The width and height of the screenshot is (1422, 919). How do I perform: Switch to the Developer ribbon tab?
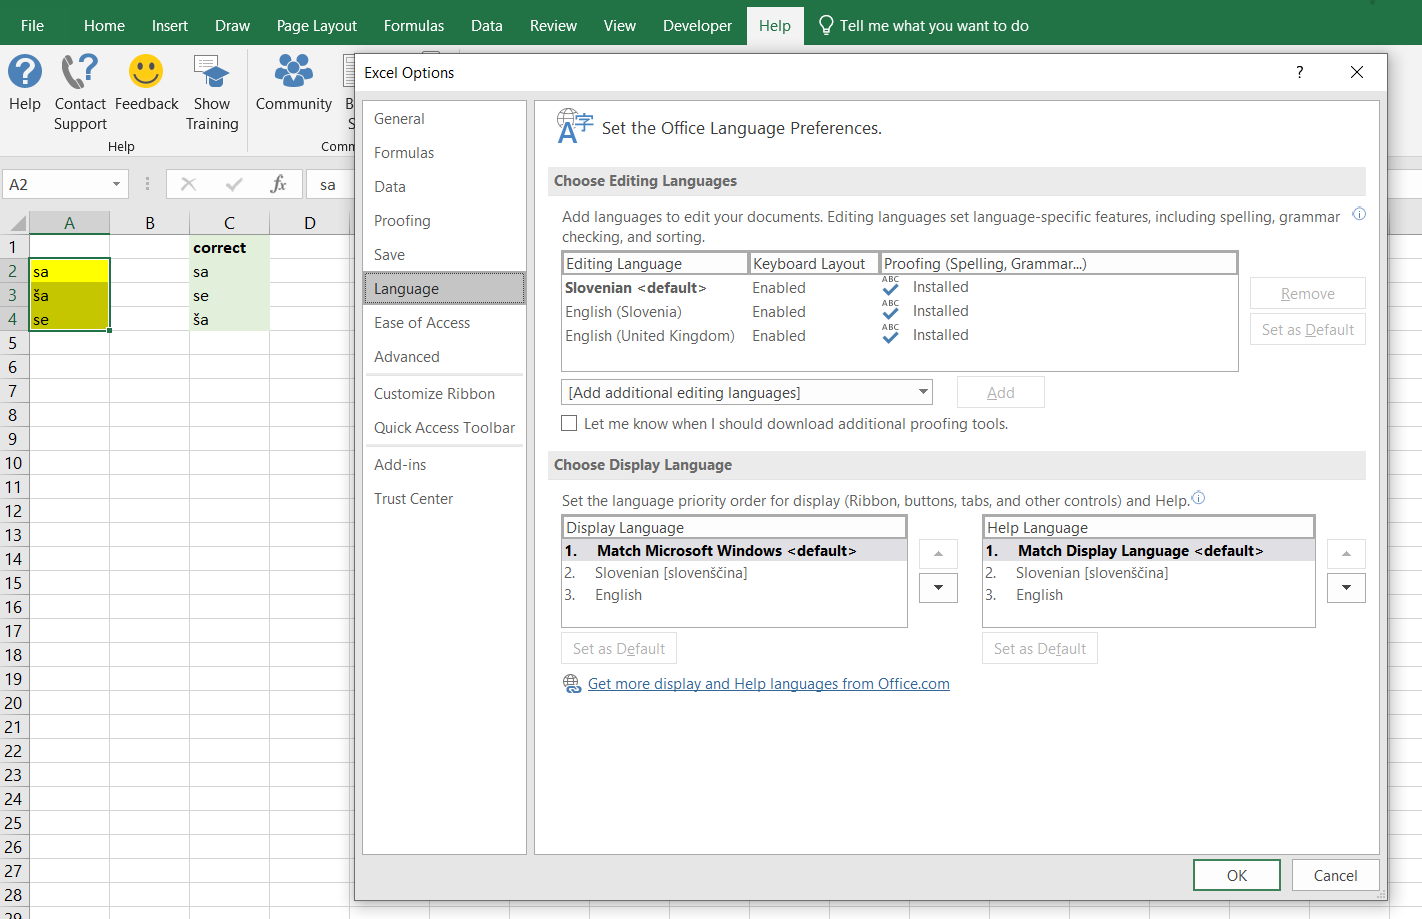coord(697,25)
